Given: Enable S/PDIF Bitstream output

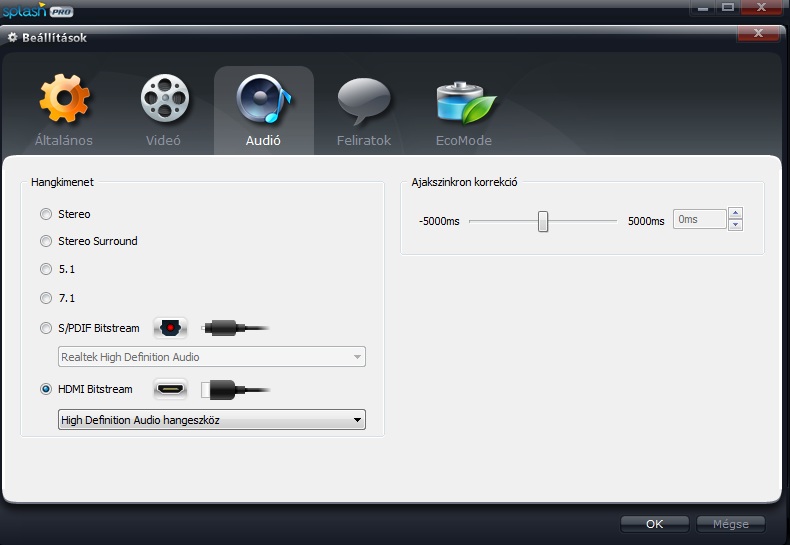Looking at the screenshot, I should (46, 328).
